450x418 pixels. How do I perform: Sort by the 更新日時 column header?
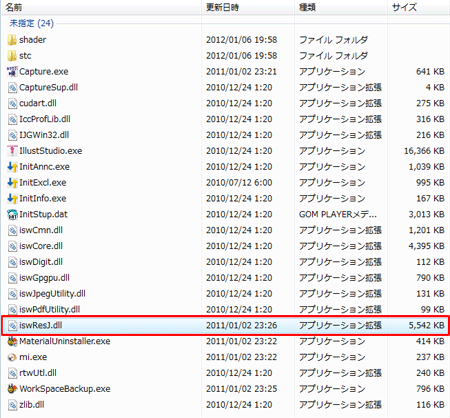click(248, 7)
